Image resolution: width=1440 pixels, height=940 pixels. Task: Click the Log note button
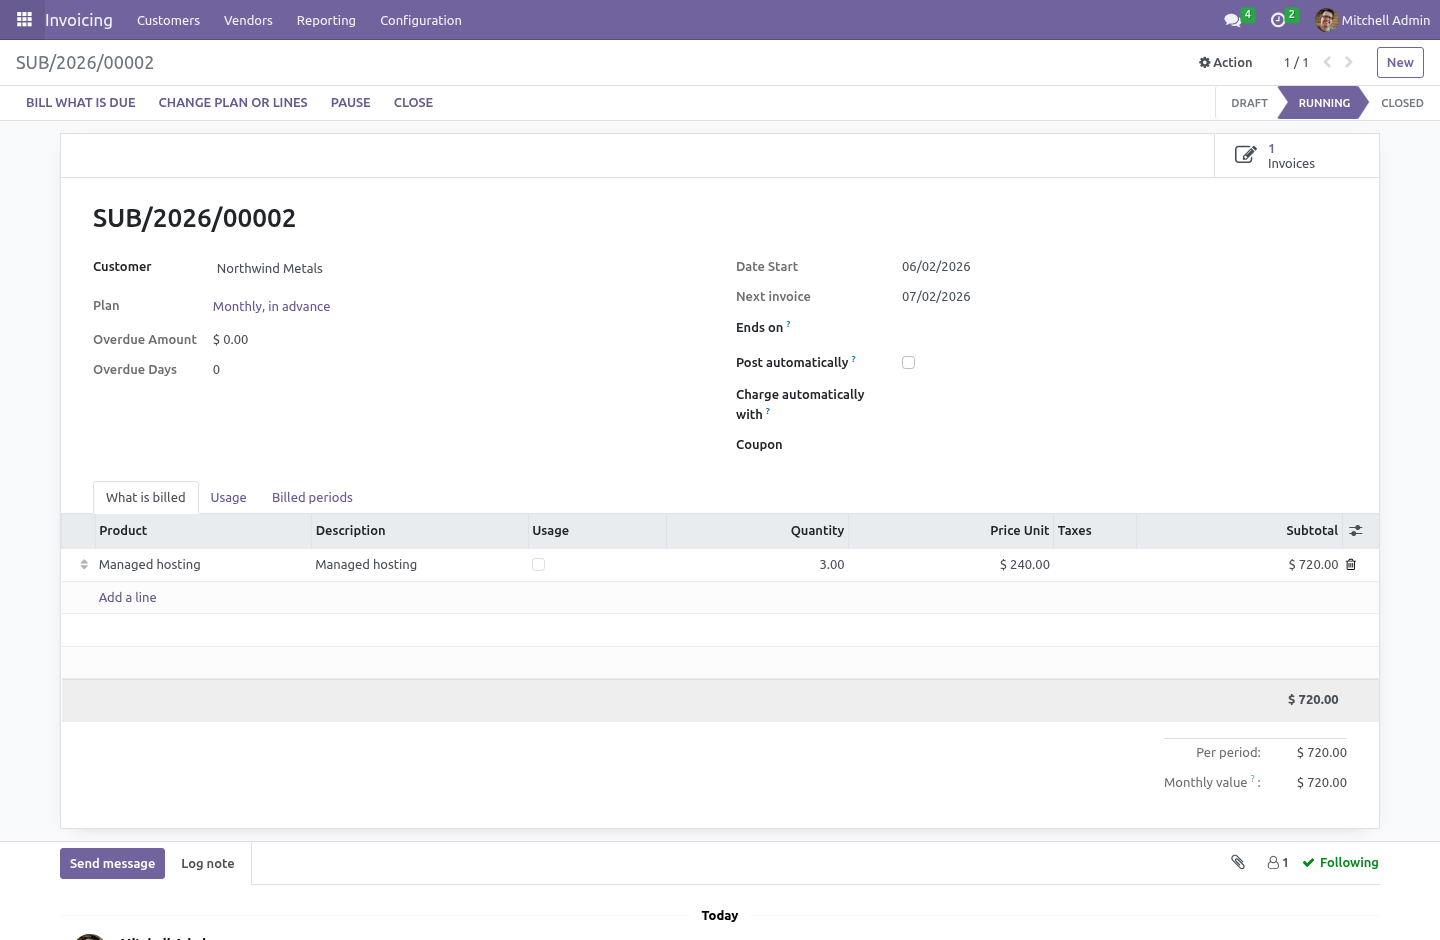coord(208,864)
